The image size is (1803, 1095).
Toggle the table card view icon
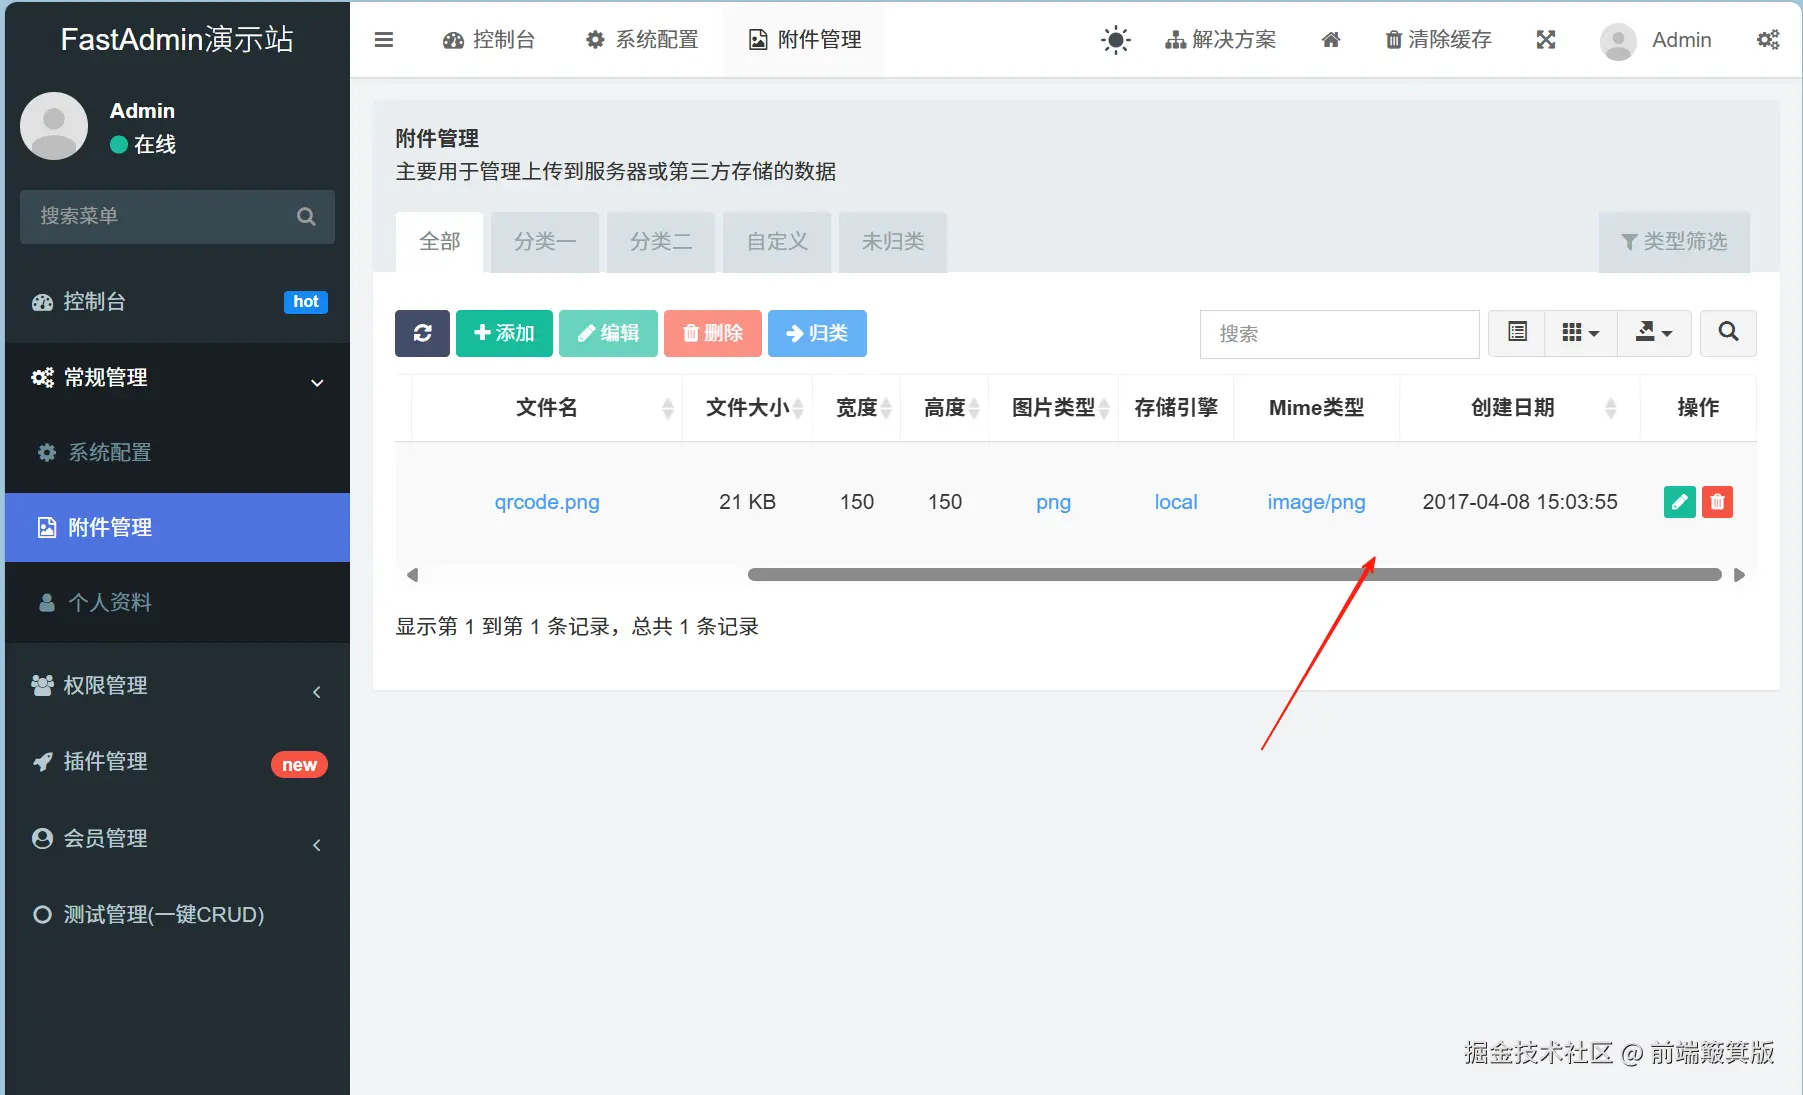[x=1517, y=332]
